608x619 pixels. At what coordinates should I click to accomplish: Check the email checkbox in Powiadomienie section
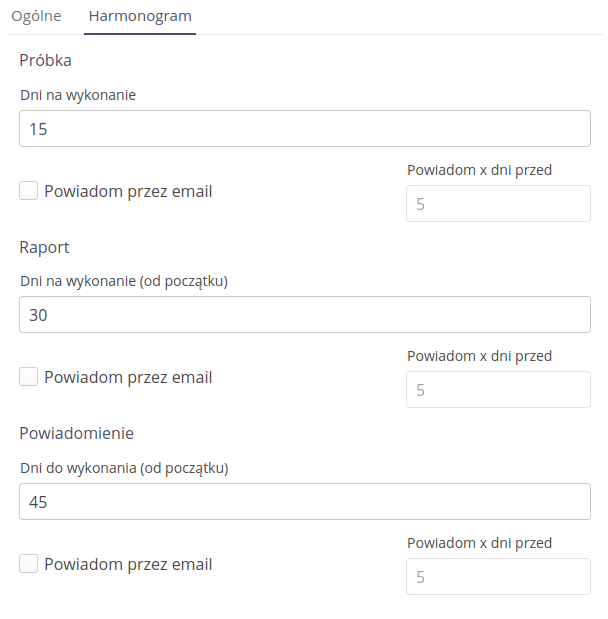point(29,563)
